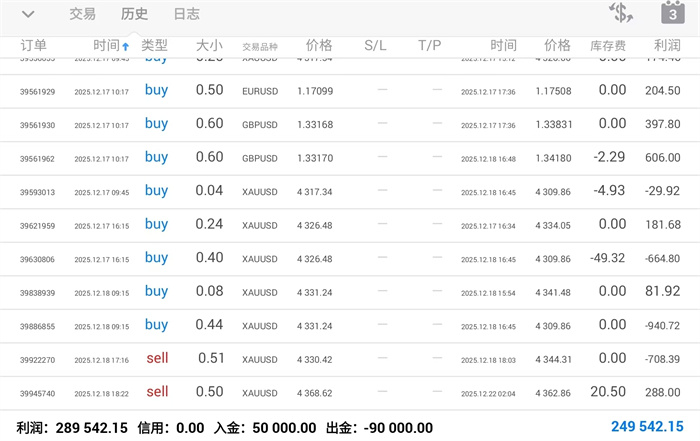Image resolution: width=700 pixels, height=441 pixels.
Task: Click the 大小 column header
Action: (209, 46)
